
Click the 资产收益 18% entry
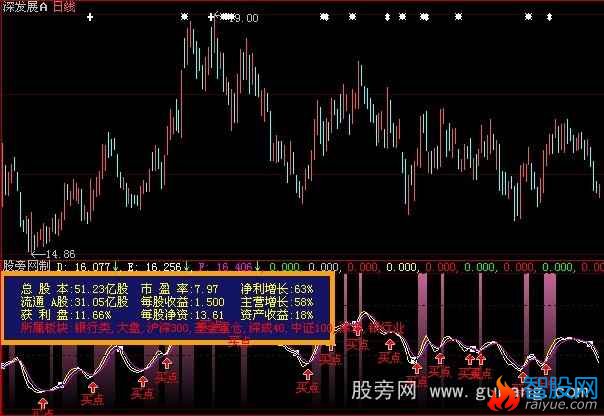(277, 315)
